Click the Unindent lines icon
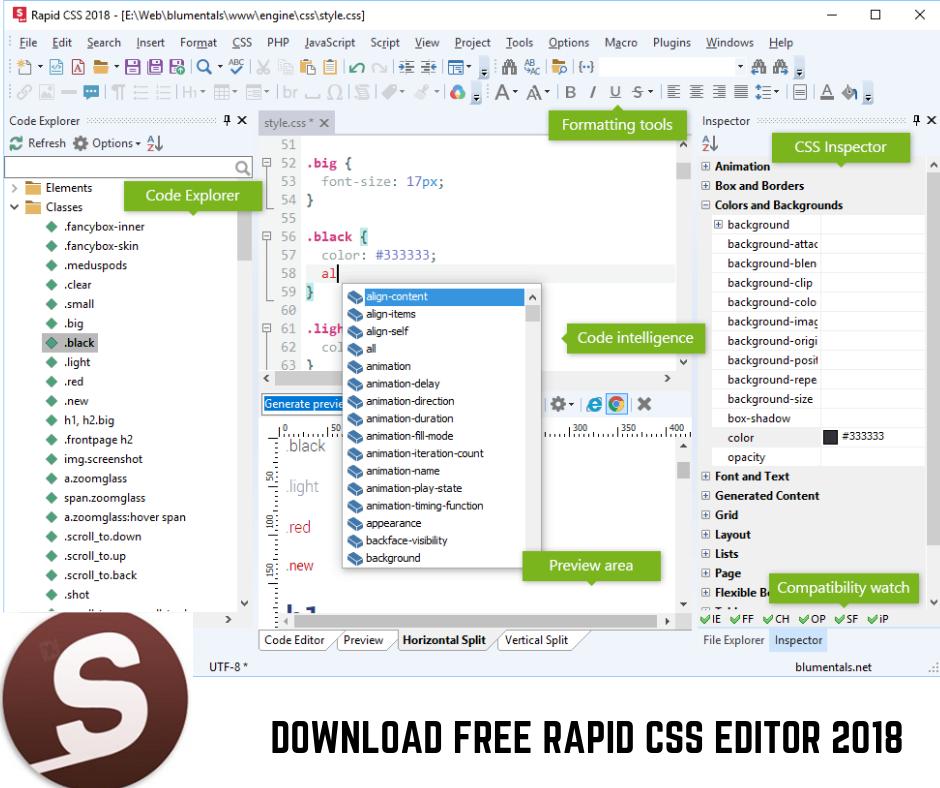Viewport: 940px width, 788px height. tap(429, 67)
